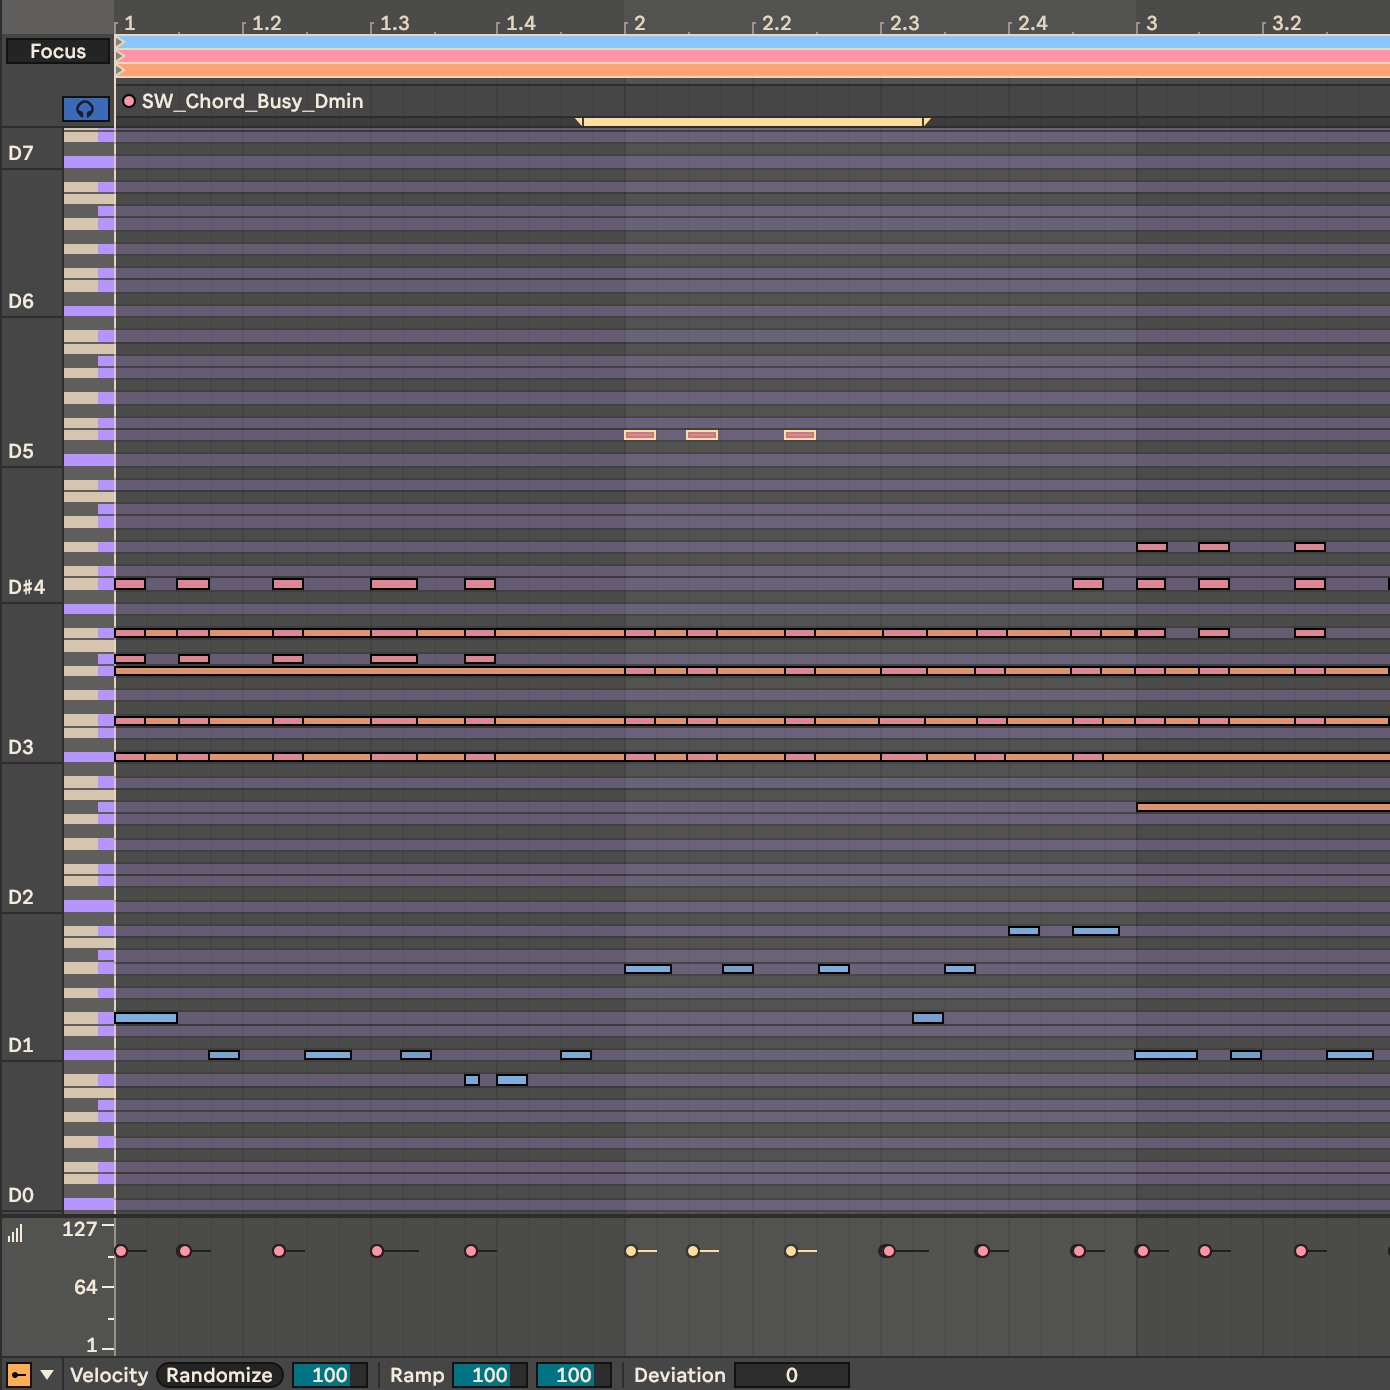Click the Randomize amount field showing 100
This screenshot has height=1390, width=1390.
[329, 1375]
